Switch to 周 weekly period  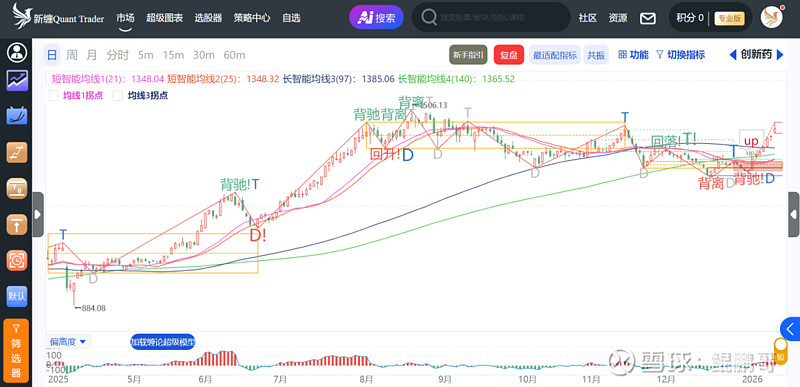tap(72, 55)
